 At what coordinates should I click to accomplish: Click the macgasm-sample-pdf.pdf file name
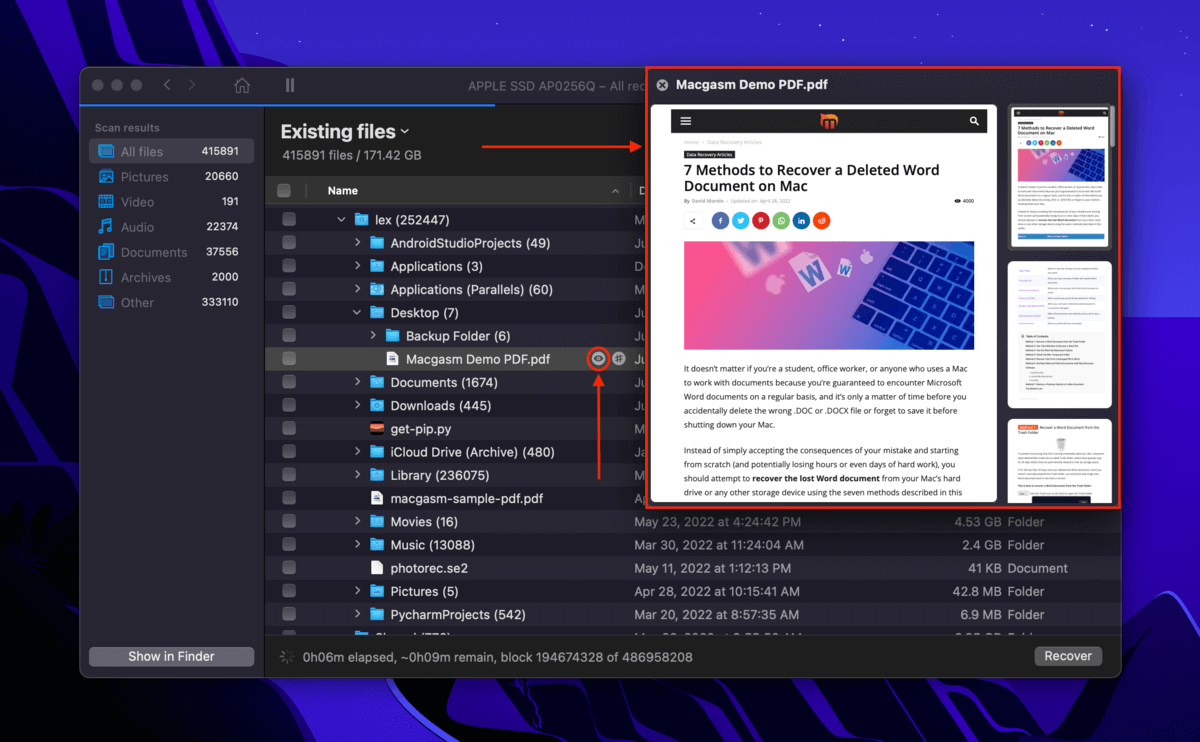pyautogui.click(x=467, y=498)
